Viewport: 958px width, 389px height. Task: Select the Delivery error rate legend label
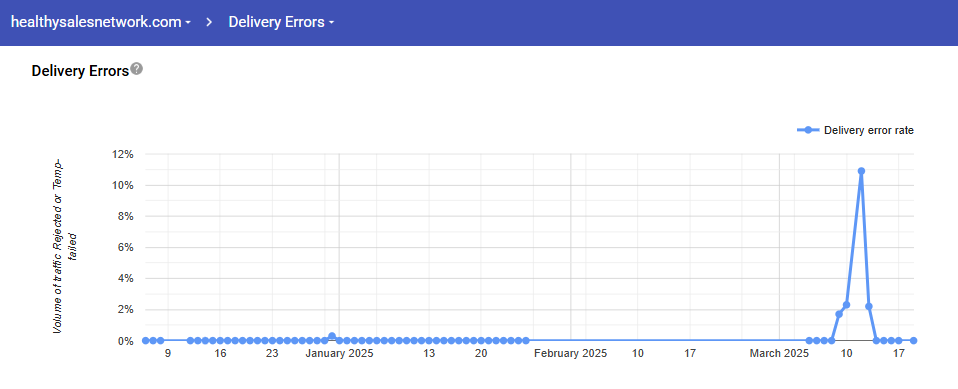click(869, 130)
